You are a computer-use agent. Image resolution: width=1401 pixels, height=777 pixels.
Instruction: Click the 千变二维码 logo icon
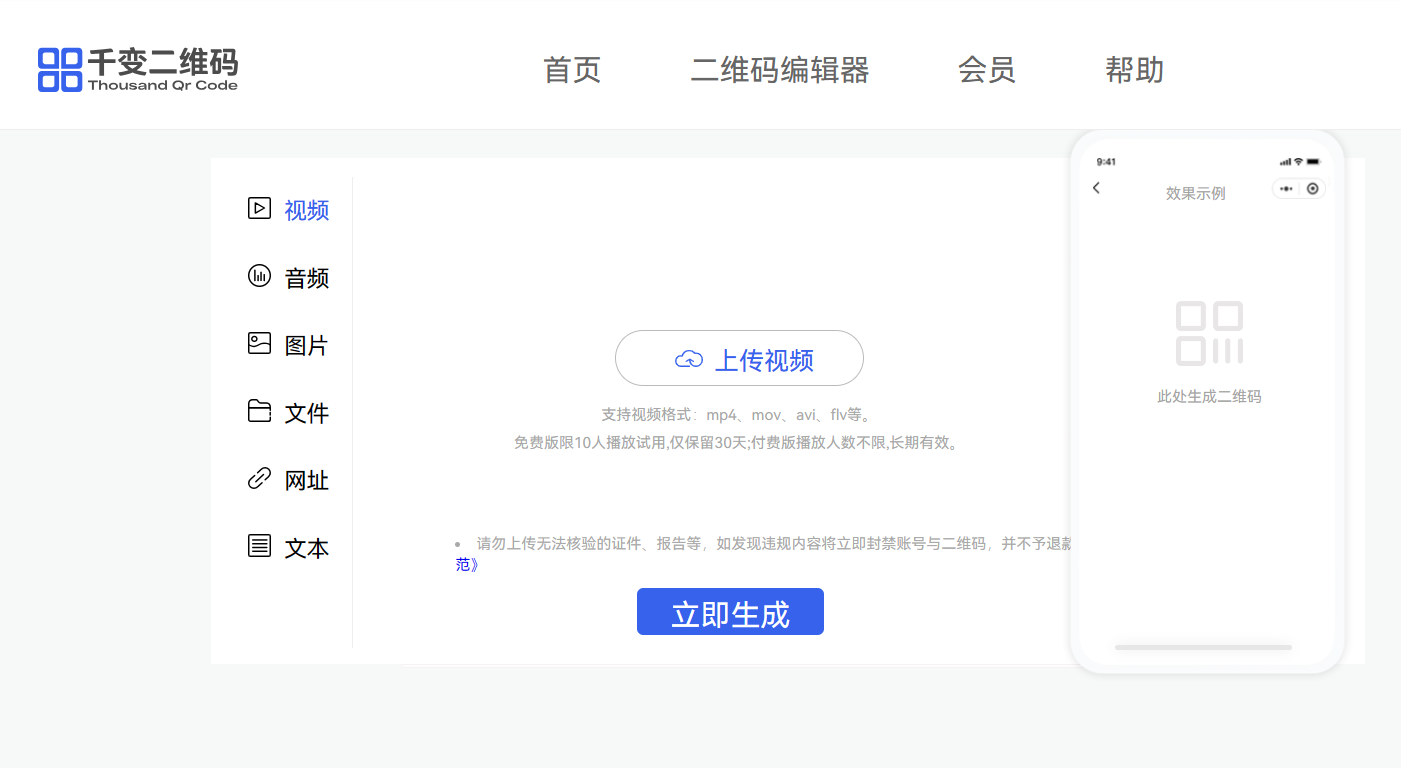[x=59, y=69]
